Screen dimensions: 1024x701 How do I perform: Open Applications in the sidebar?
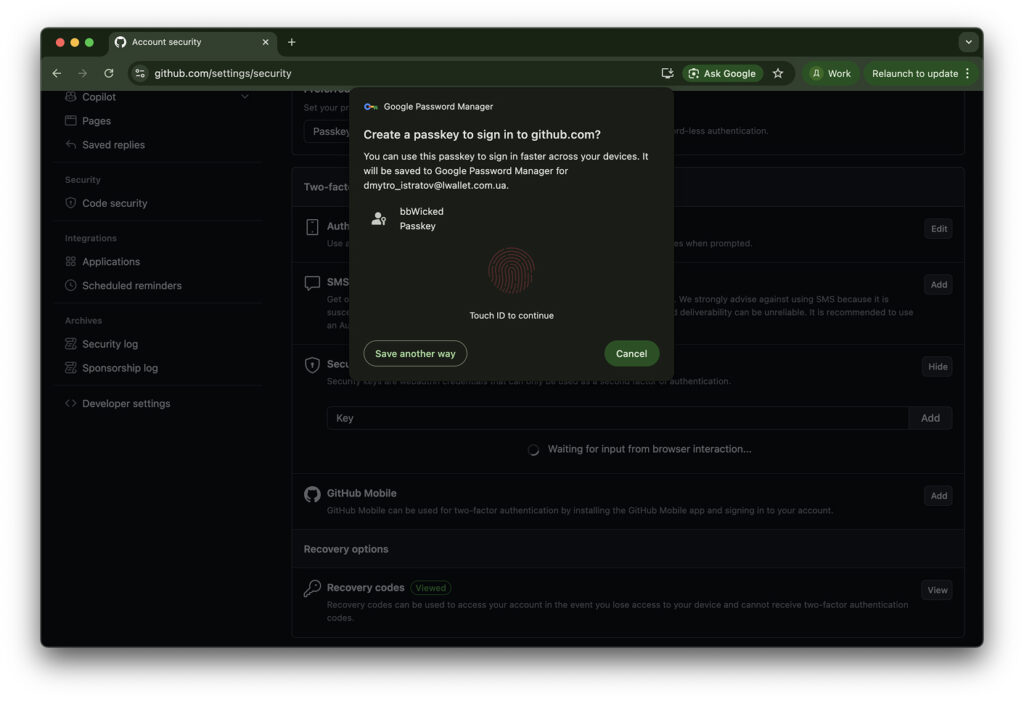point(110,261)
